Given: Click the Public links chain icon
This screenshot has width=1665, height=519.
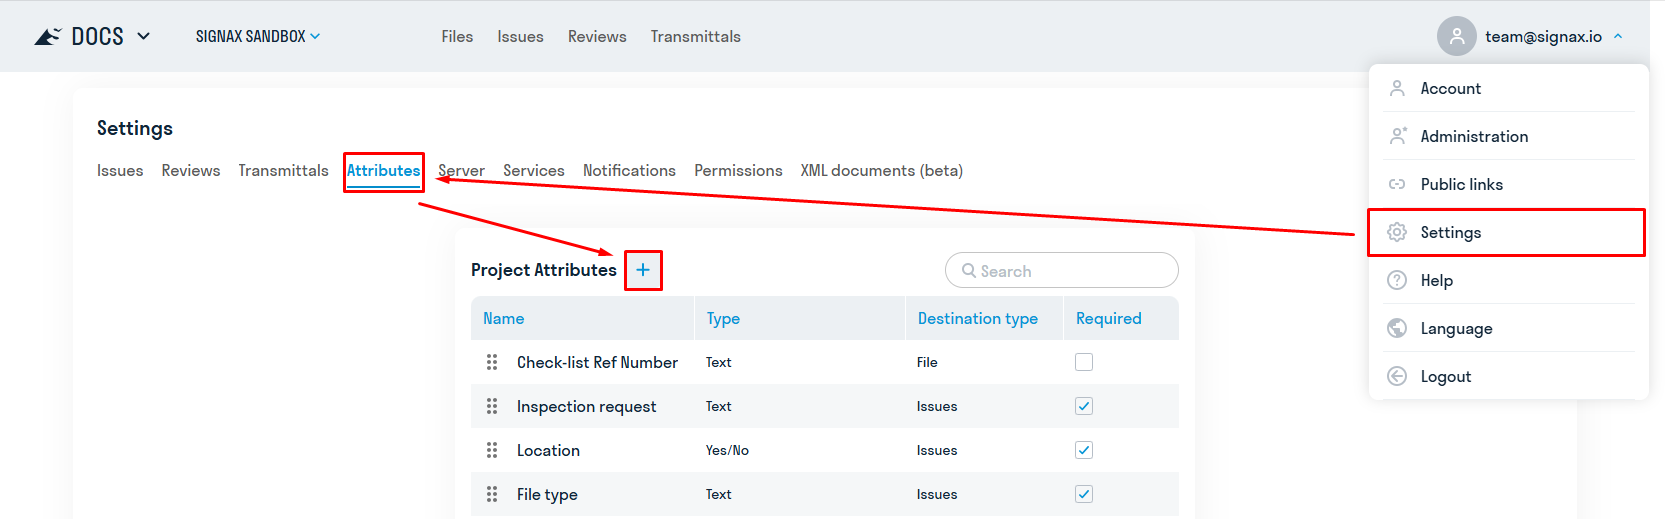Looking at the screenshot, I should [x=1397, y=184].
